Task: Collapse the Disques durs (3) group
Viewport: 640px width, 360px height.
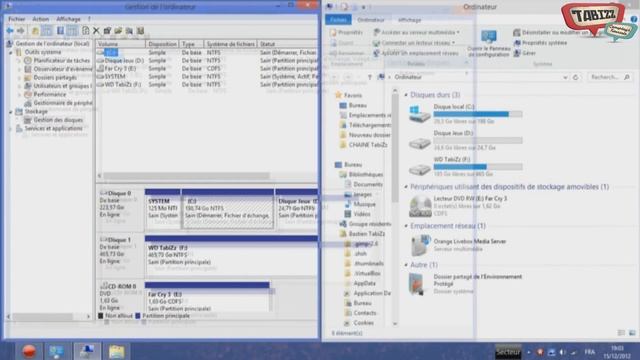Action: pyautogui.click(x=406, y=95)
